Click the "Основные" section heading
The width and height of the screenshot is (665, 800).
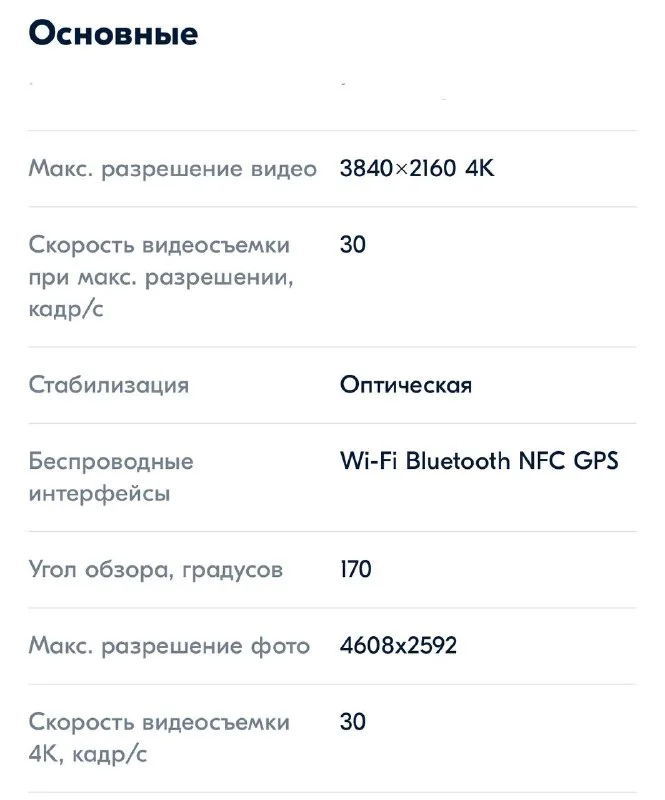113,33
